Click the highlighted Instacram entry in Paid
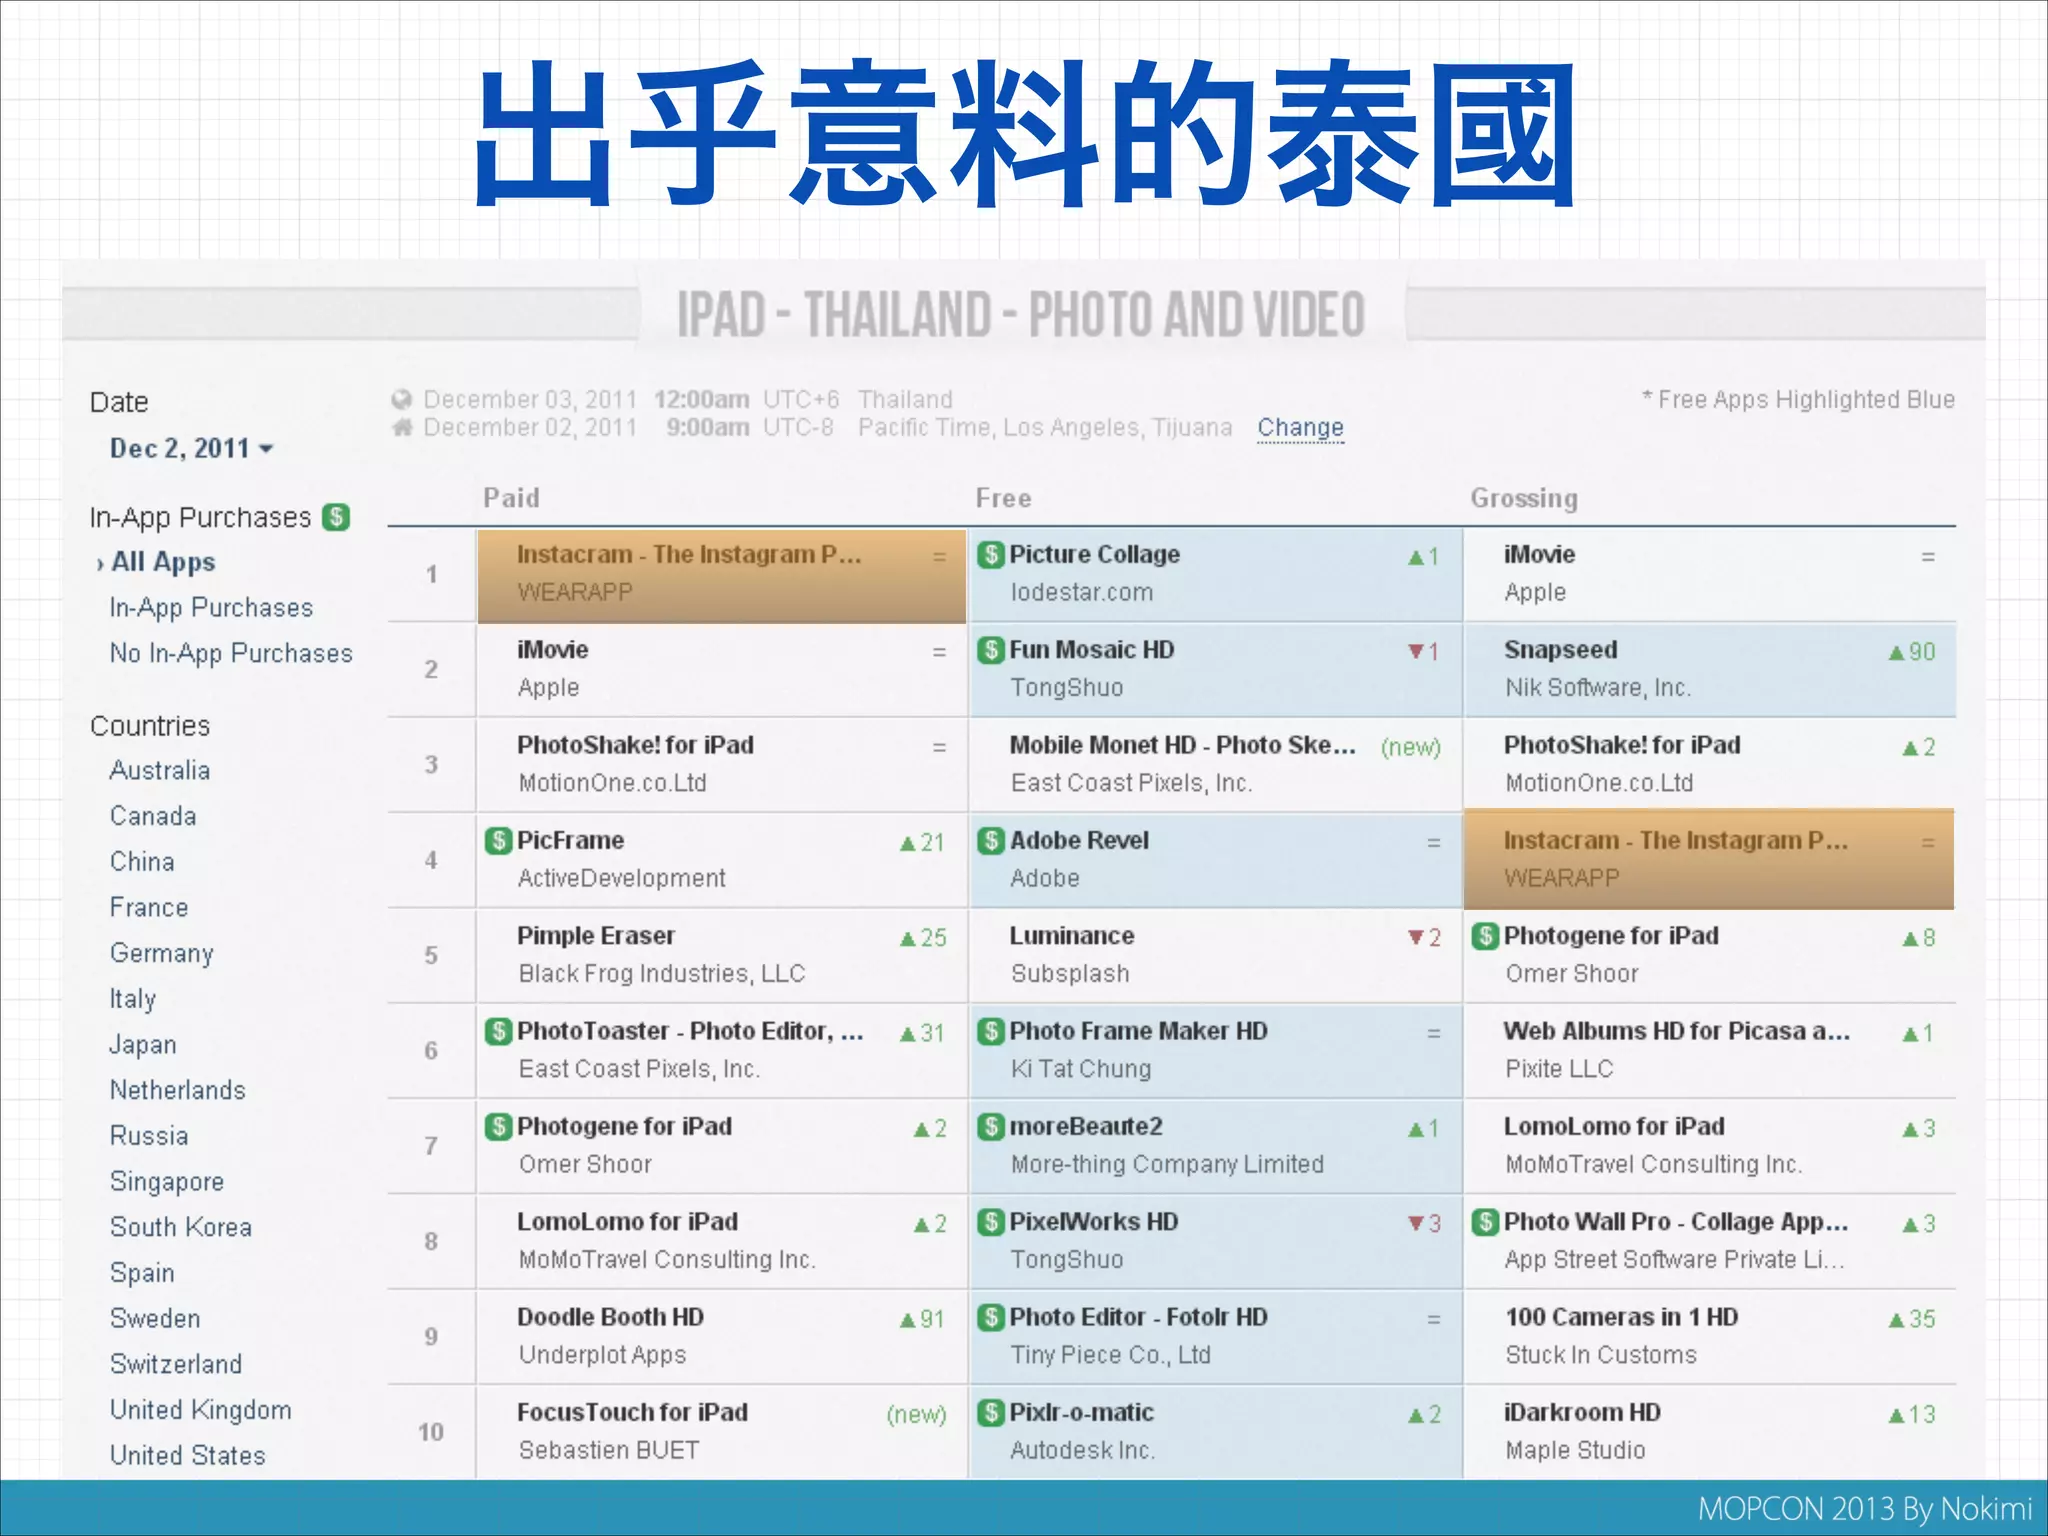This screenshot has height=1536, width=2048. pos(688,555)
